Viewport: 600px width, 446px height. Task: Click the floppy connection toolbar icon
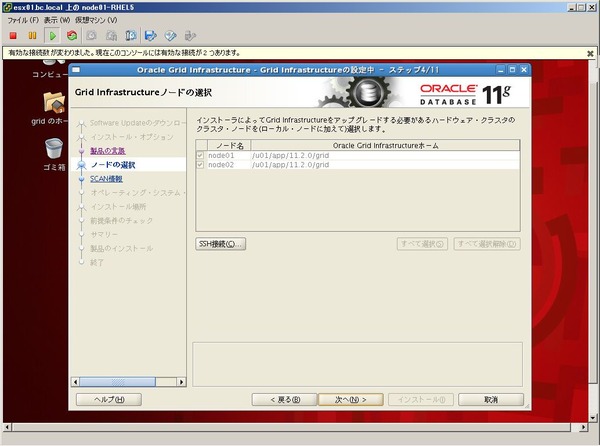coord(151,36)
